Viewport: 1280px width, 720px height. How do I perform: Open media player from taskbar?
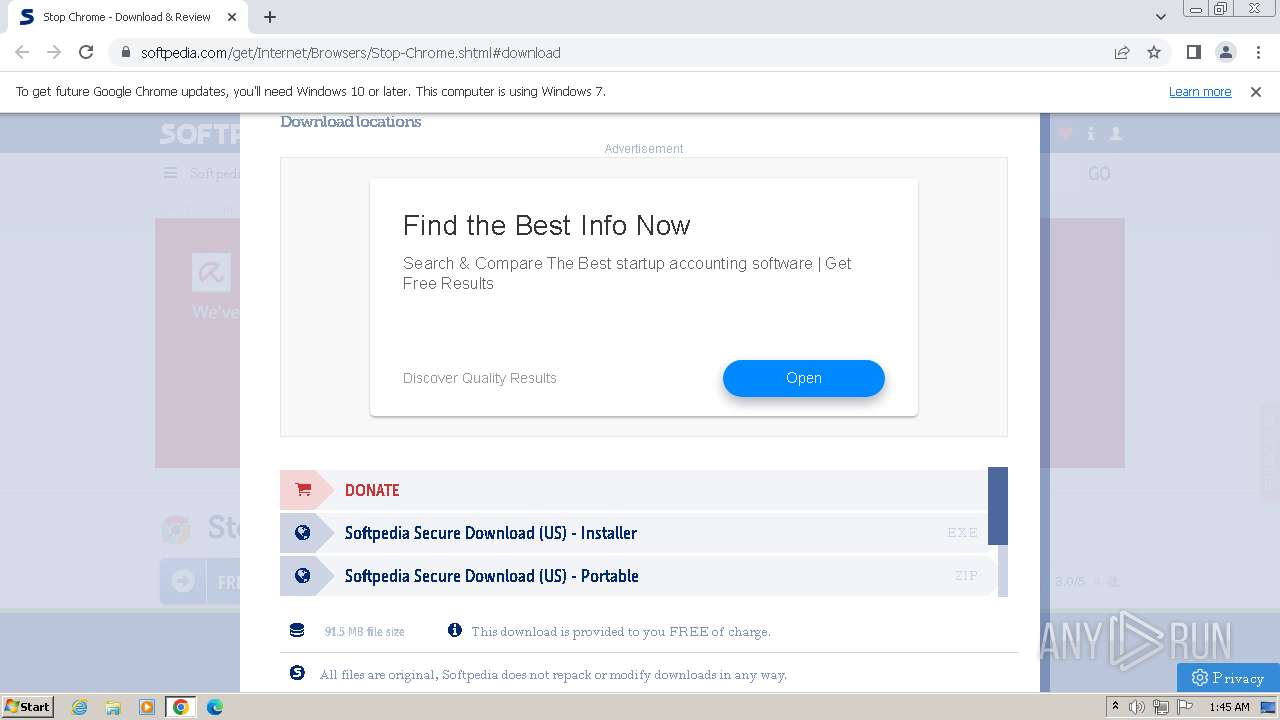pyautogui.click(x=147, y=707)
